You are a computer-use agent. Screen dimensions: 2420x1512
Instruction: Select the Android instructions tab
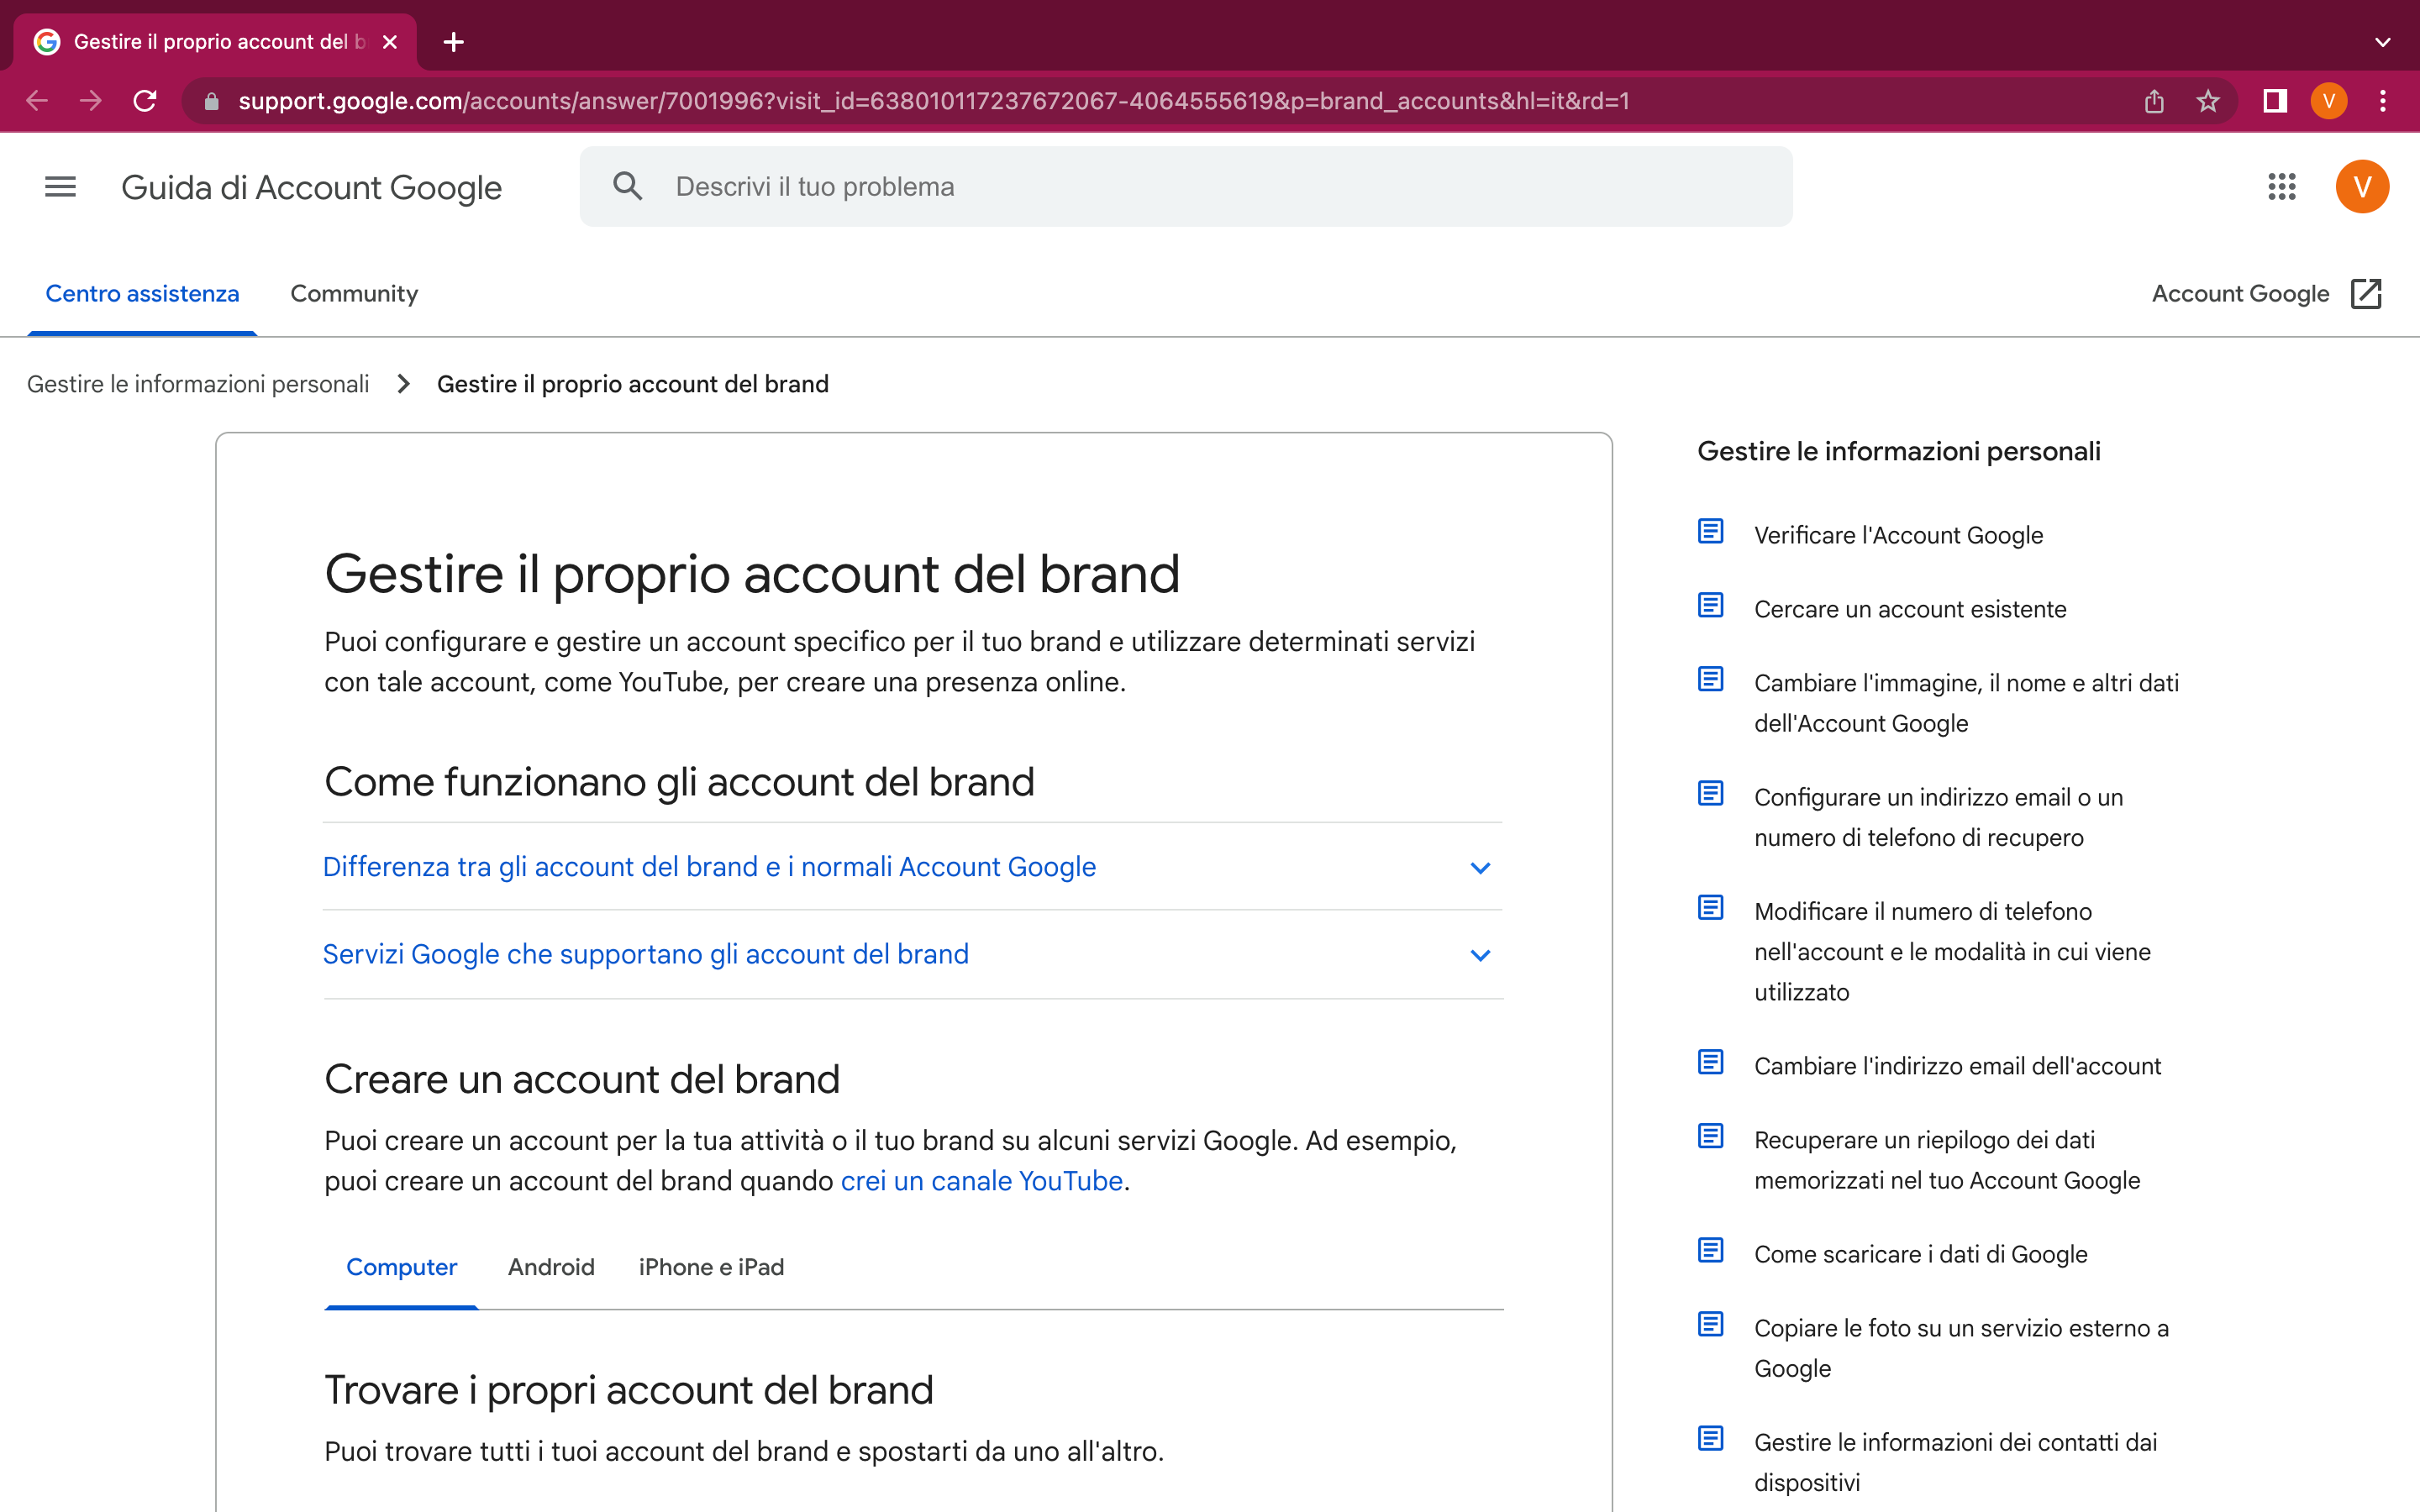(x=551, y=1267)
